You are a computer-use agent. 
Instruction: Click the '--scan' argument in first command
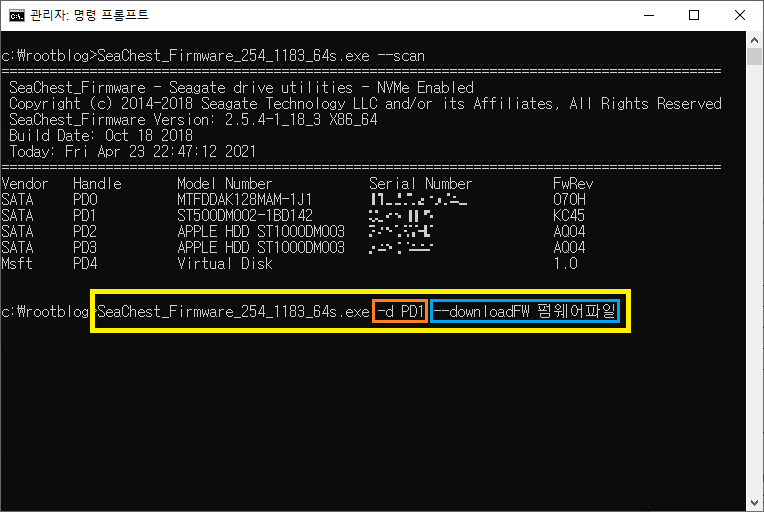[x=401, y=56]
